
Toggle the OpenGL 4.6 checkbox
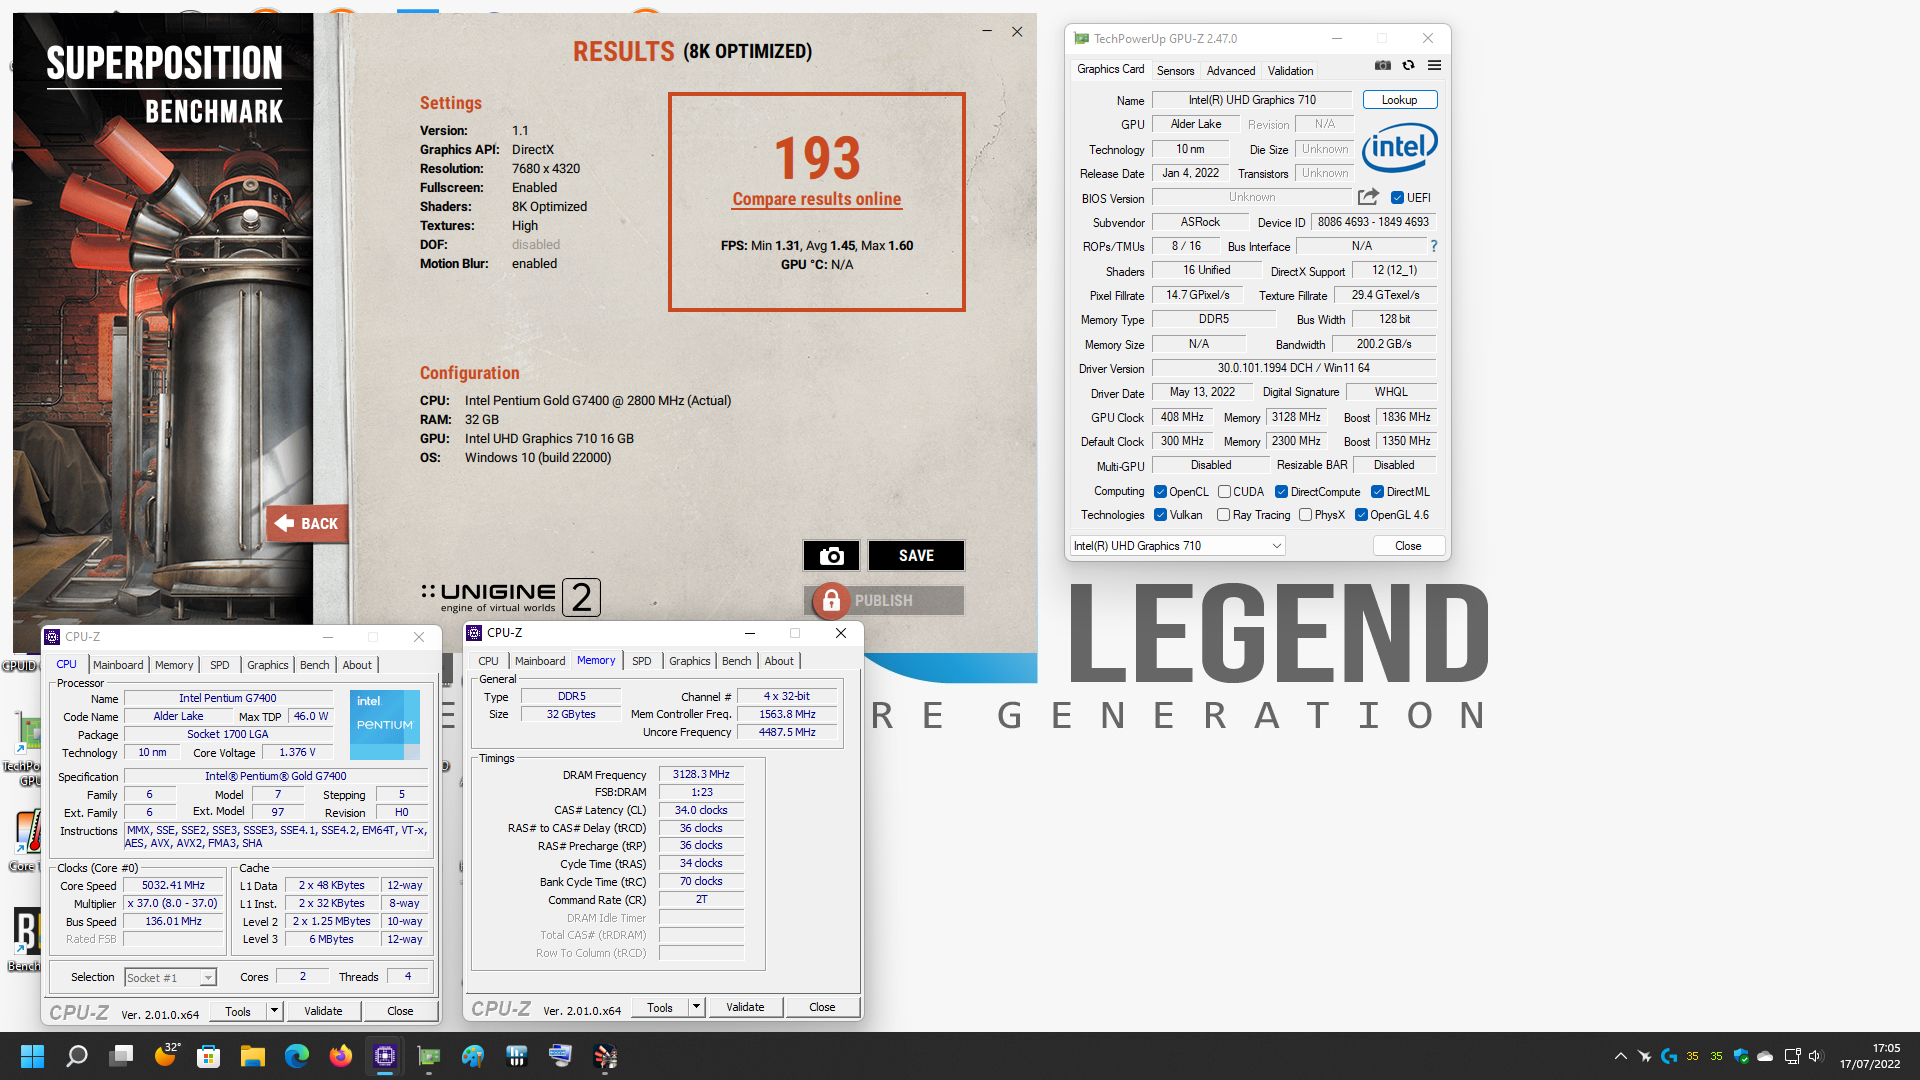pos(1361,515)
